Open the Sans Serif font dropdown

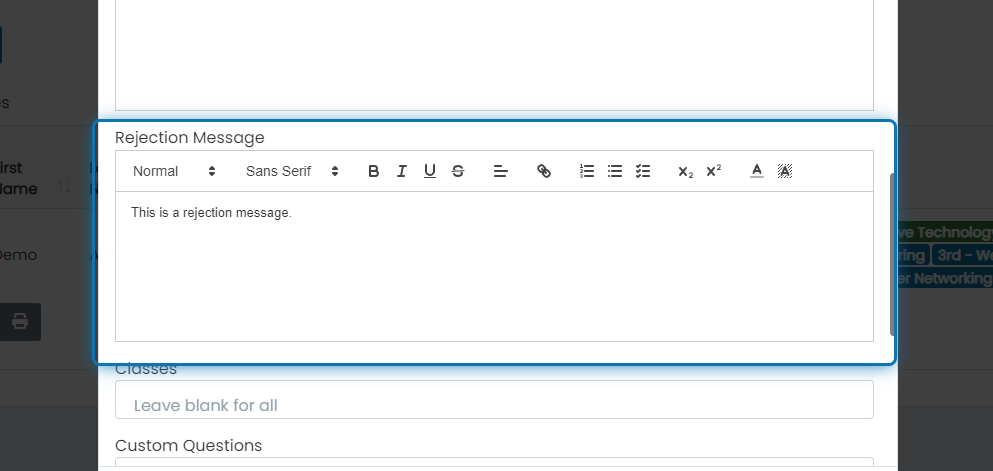[292, 171]
